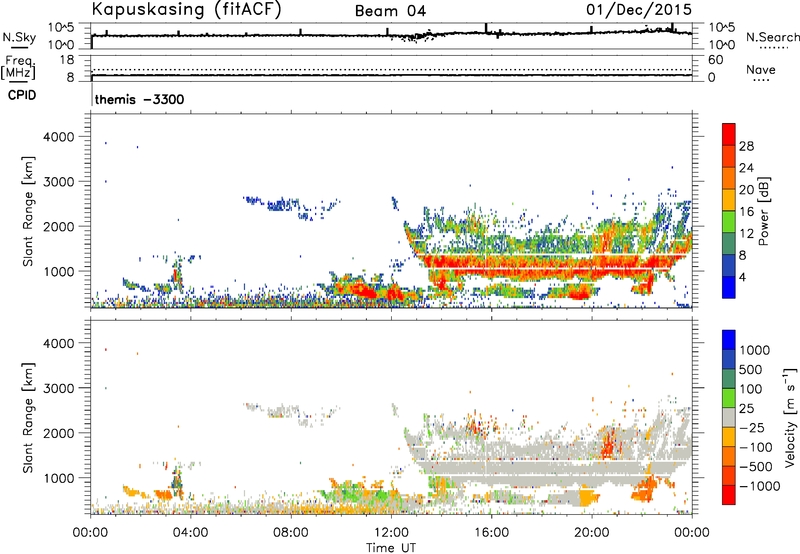Click the Time UT axis title
800x554 pixels.
click(391, 548)
